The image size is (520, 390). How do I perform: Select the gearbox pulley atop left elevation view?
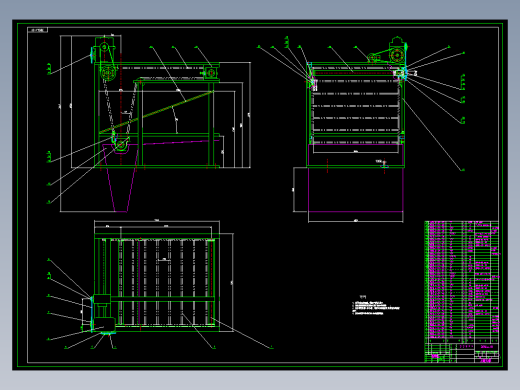(104, 48)
